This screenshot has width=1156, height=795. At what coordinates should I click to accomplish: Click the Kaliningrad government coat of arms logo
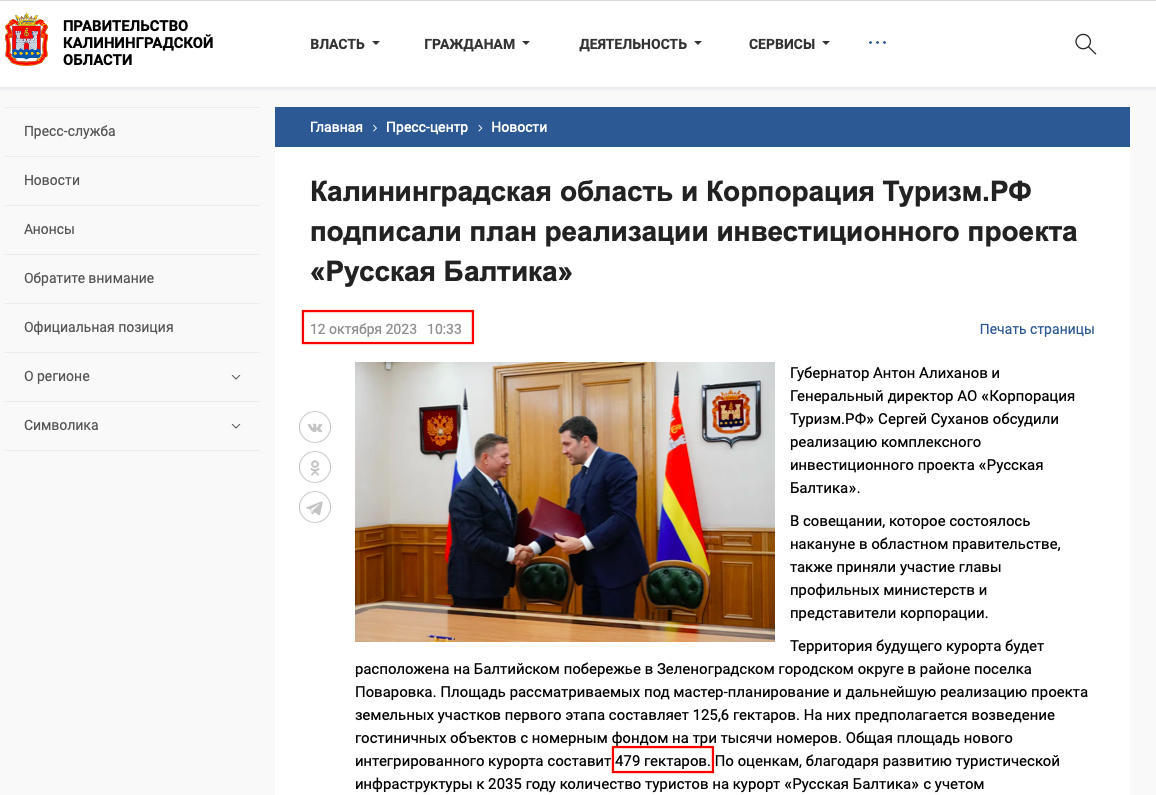click(x=27, y=40)
